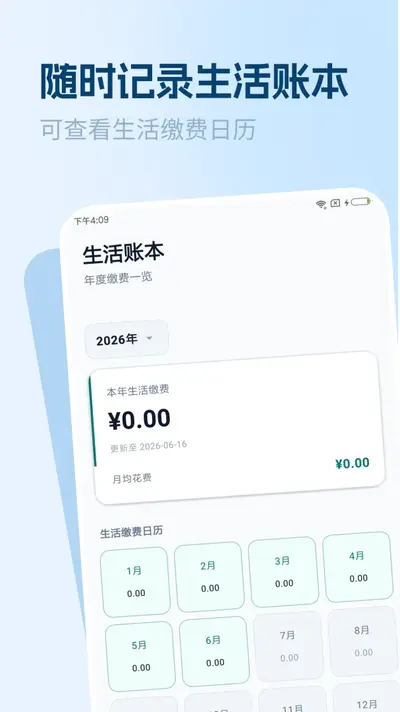Image resolution: width=400 pixels, height=712 pixels.
Task: Select the 5月 calendar tile
Action: pos(140,656)
